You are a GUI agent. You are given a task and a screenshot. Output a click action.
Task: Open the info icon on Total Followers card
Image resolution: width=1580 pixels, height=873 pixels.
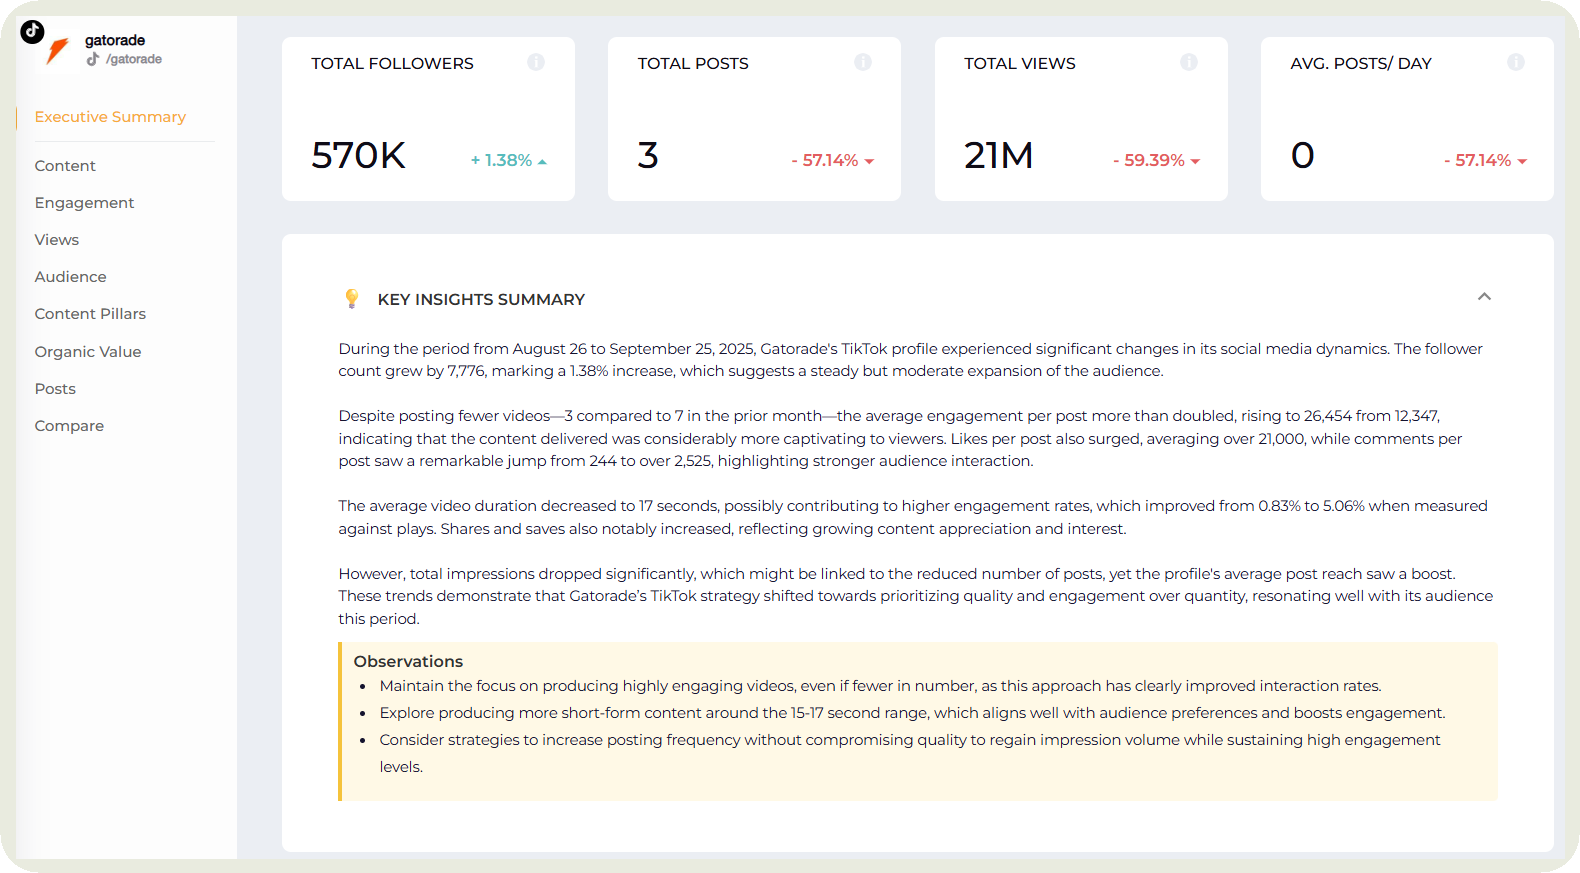point(536,62)
